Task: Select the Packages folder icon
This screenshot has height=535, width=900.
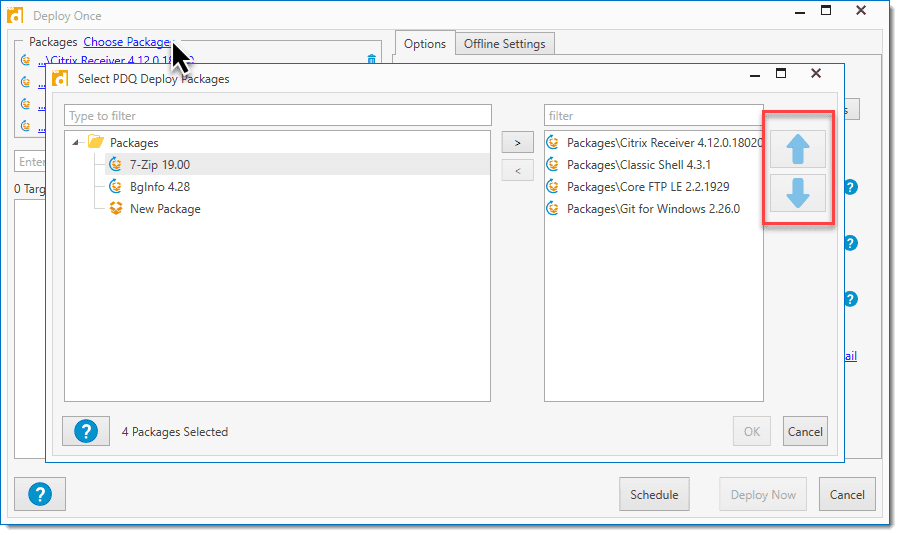Action: coord(95,142)
